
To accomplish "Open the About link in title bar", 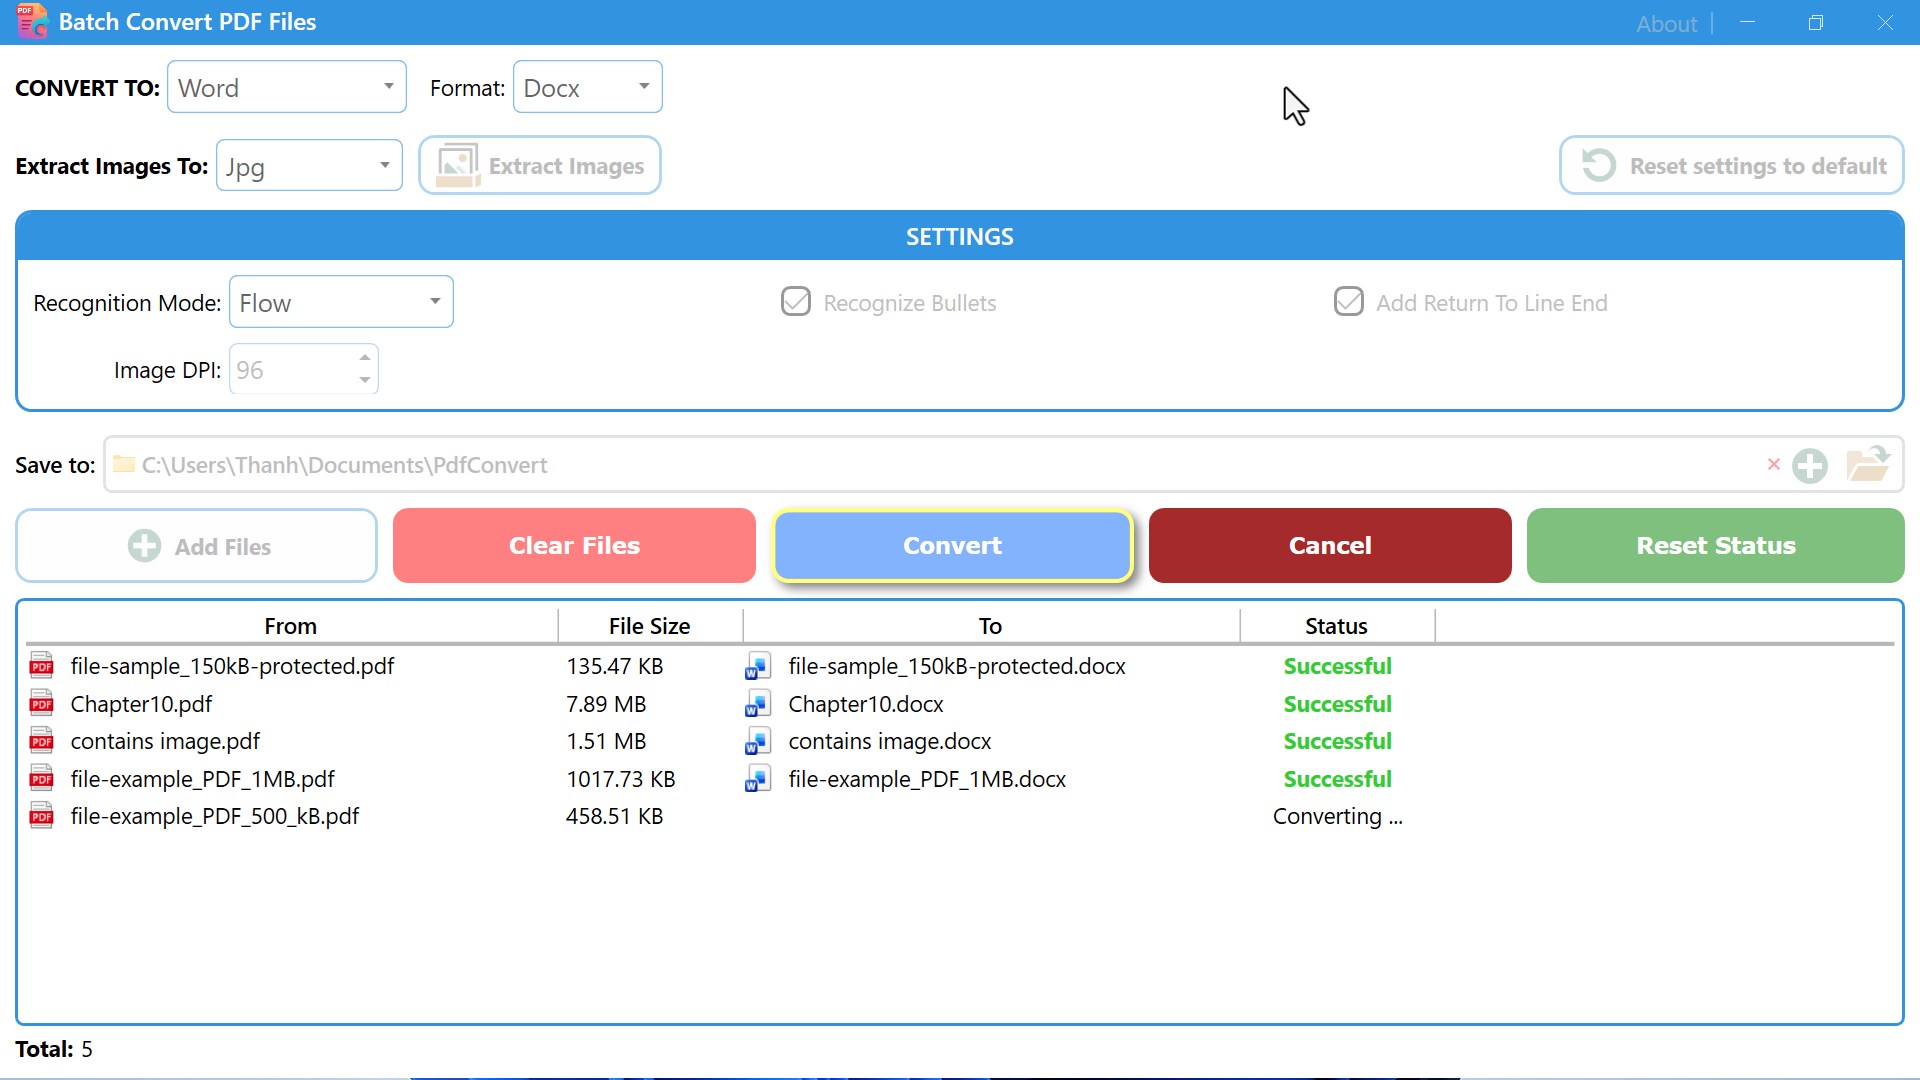I will (1666, 23).
